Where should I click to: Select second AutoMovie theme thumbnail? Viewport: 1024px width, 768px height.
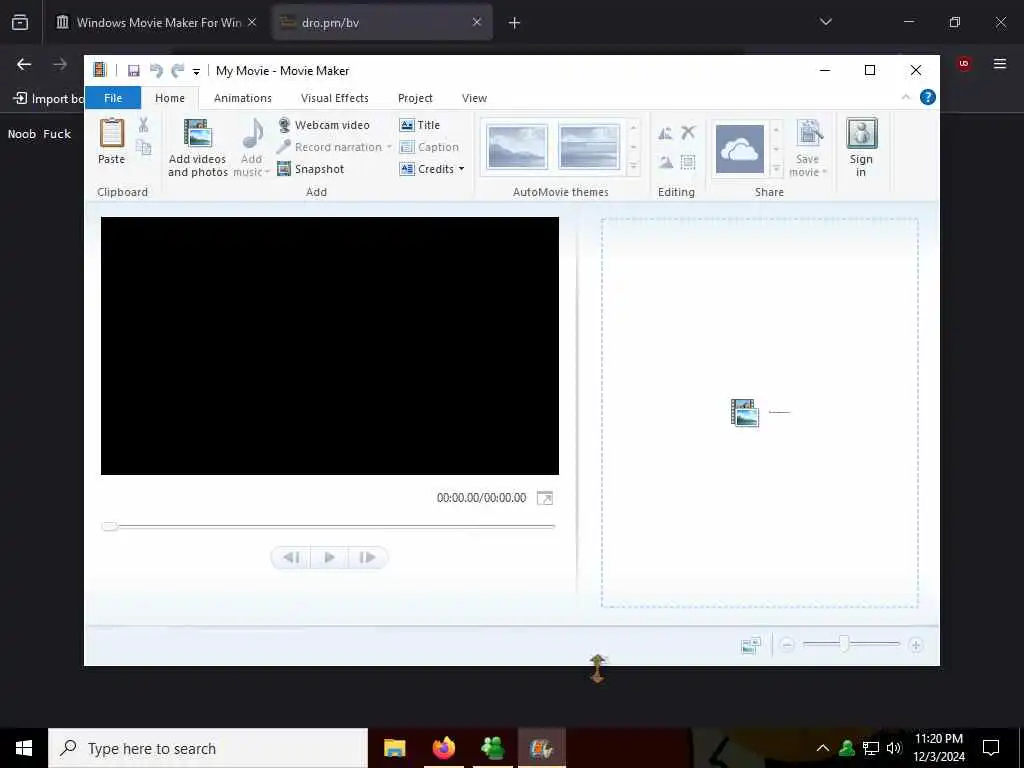click(x=589, y=147)
